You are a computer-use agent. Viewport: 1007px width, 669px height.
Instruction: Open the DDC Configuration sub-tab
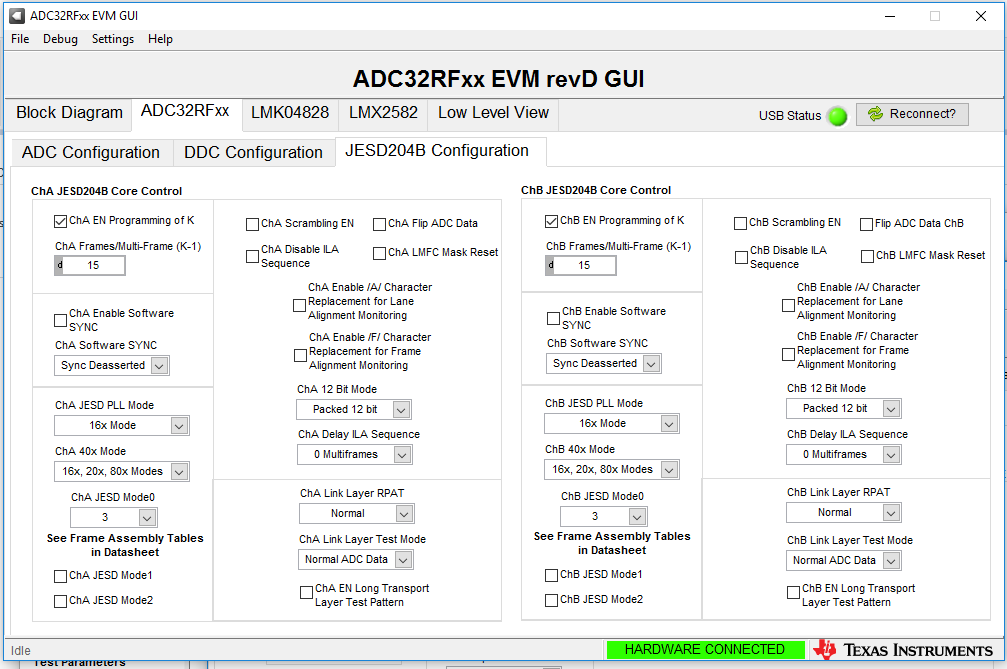(x=254, y=153)
